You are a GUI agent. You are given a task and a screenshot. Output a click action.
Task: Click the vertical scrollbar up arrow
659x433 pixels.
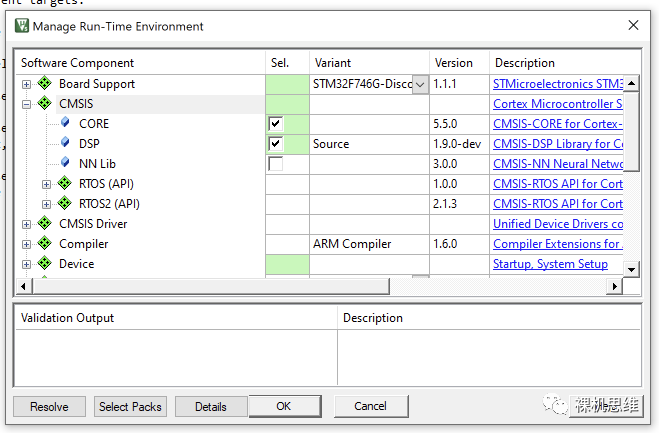coord(631,83)
